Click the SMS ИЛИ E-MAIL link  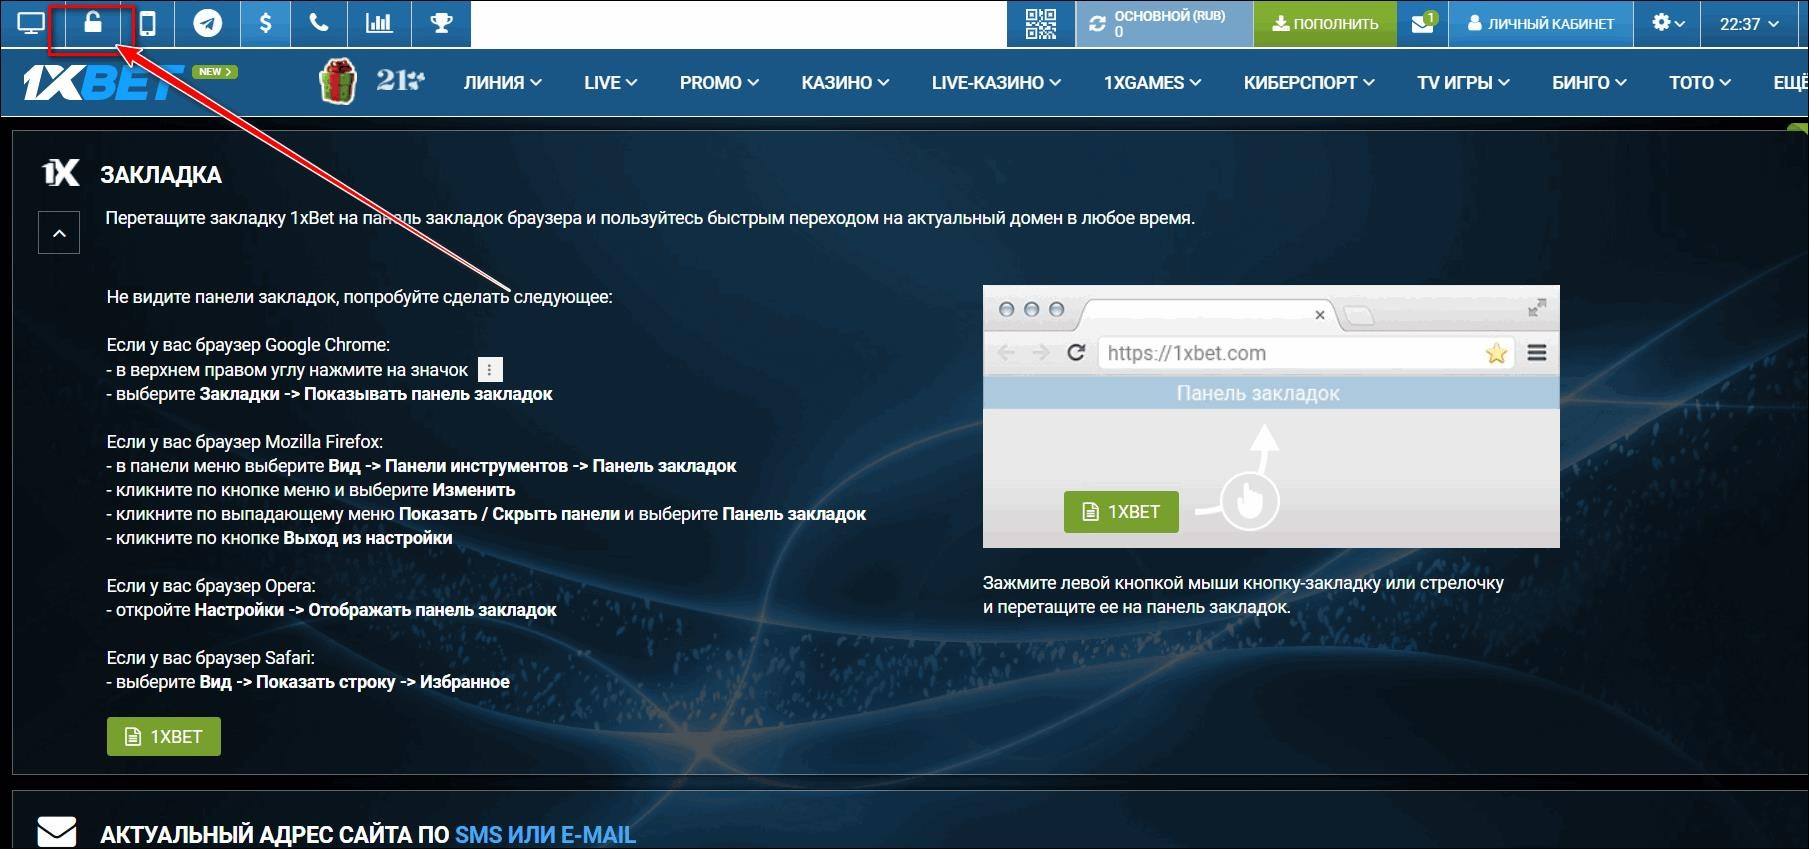545,834
